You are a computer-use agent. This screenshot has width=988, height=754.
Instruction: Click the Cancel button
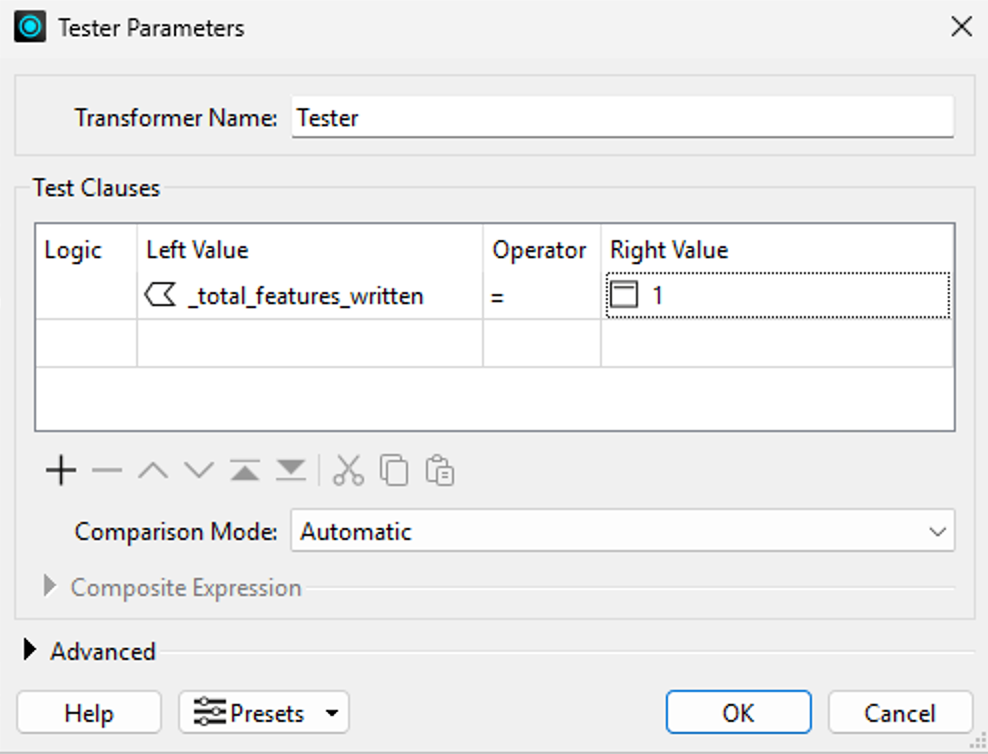tap(900, 712)
